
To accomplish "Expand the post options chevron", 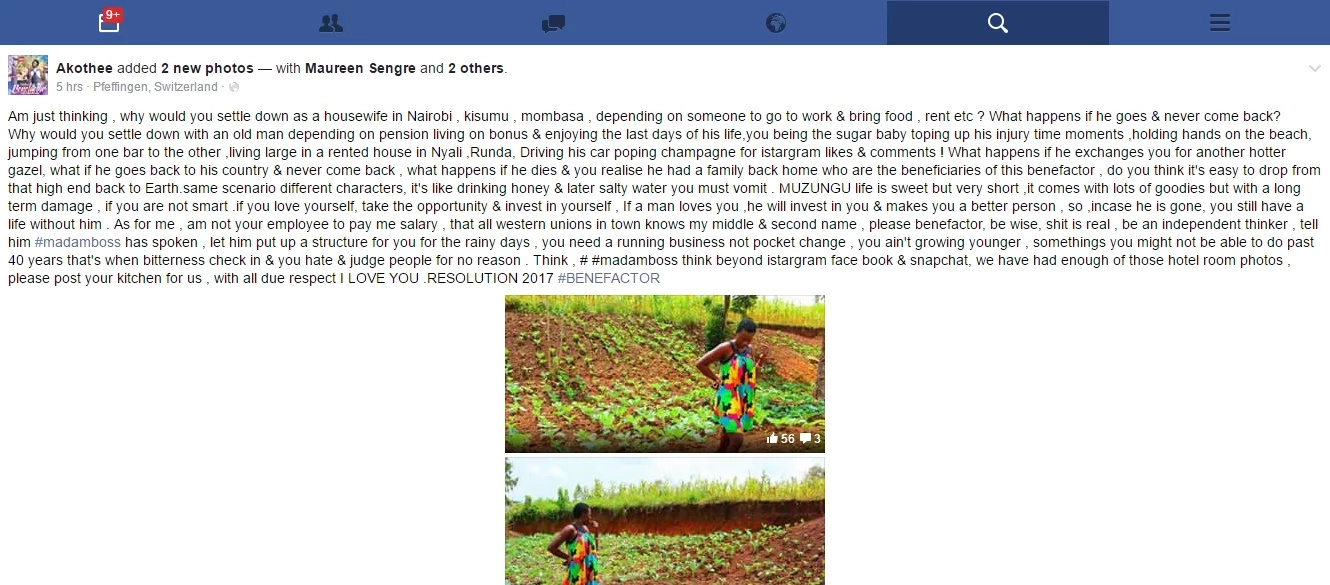I will [x=1315, y=68].
